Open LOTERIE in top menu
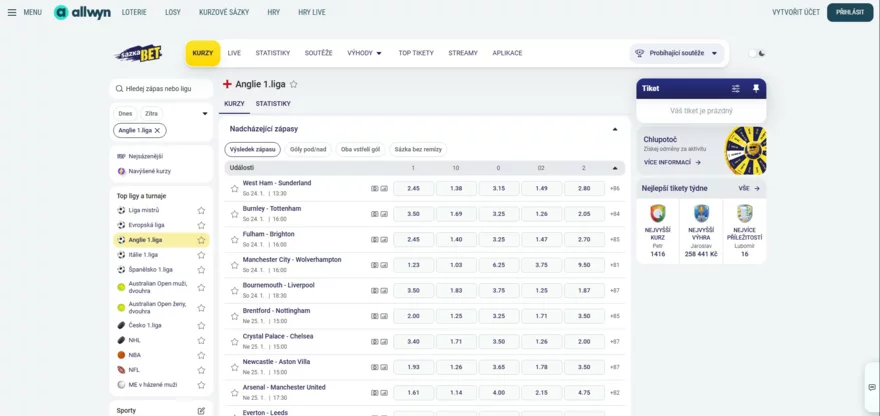The width and height of the screenshot is (880, 416). click(x=134, y=12)
